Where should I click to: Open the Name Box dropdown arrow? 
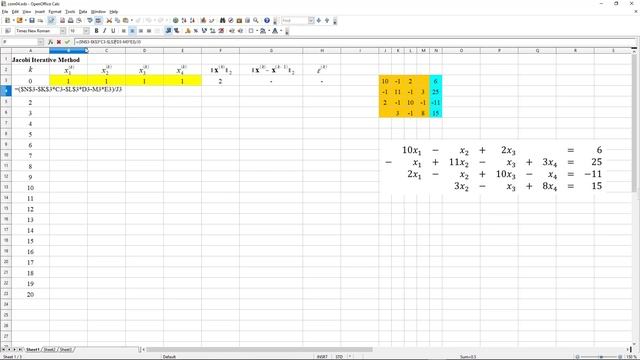40,42
